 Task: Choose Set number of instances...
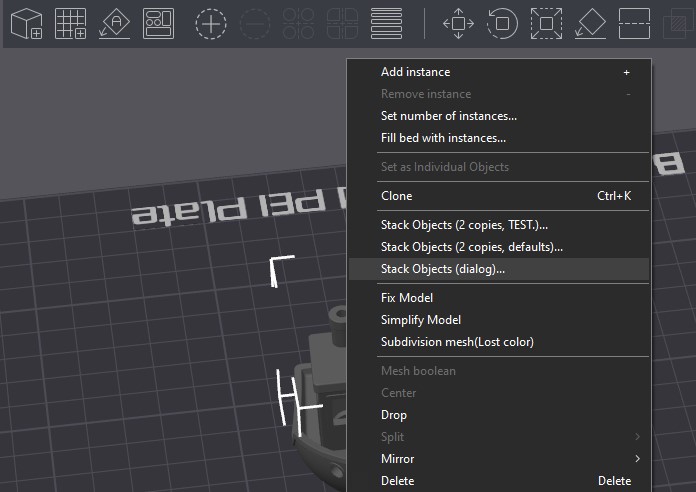click(x=499, y=116)
